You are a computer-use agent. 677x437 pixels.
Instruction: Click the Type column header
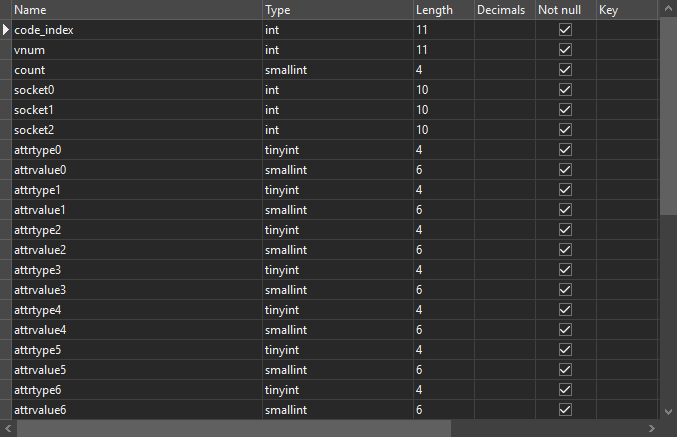coord(336,10)
